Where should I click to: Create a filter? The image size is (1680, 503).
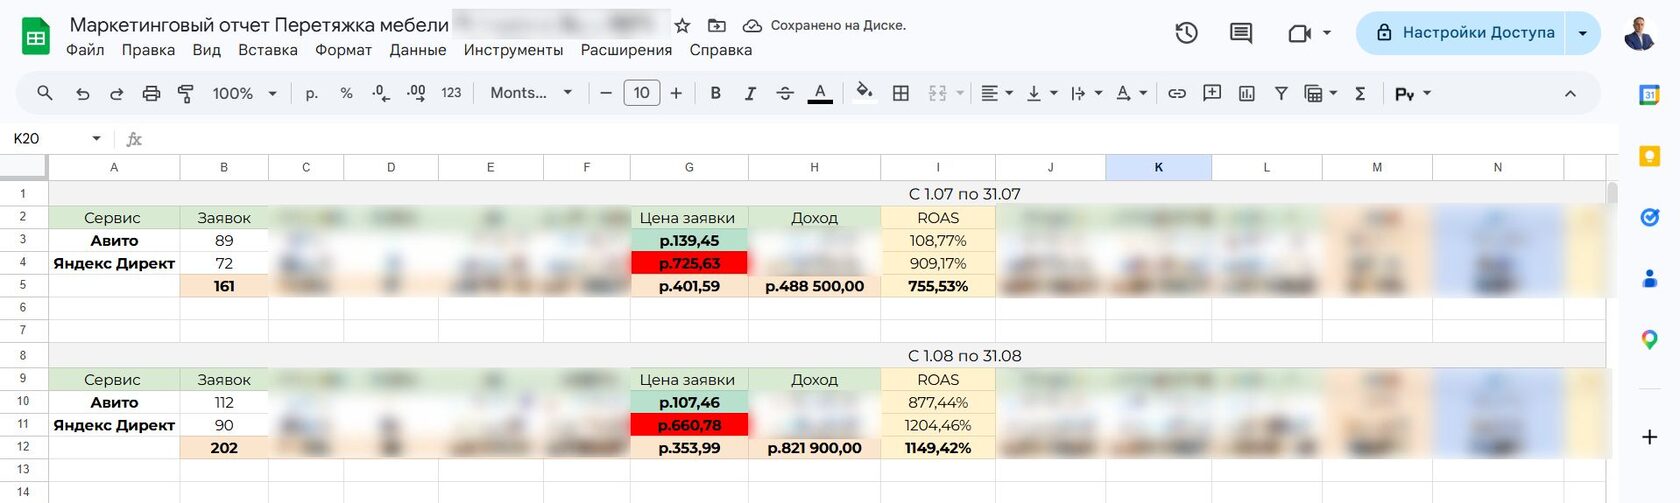click(1281, 93)
